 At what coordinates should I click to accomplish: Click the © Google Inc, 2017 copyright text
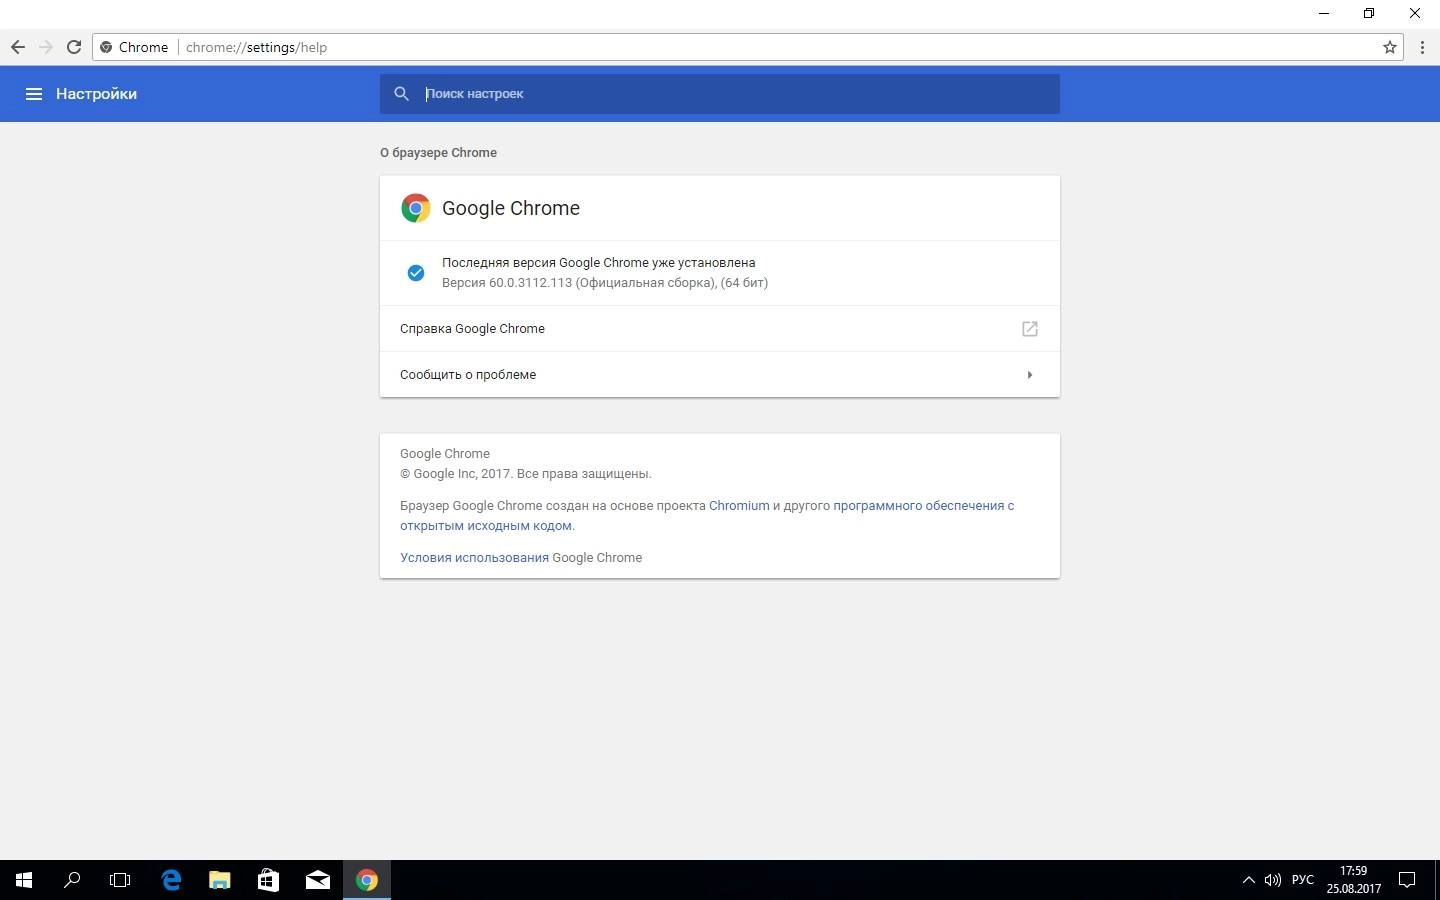[525, 474]
